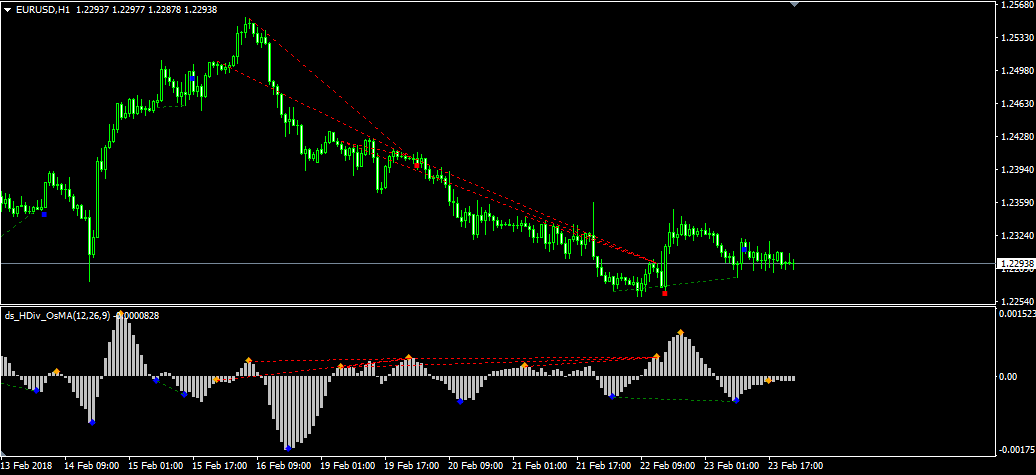
Task: Click the current price label 1.22938
Action: coord(1014,264)
